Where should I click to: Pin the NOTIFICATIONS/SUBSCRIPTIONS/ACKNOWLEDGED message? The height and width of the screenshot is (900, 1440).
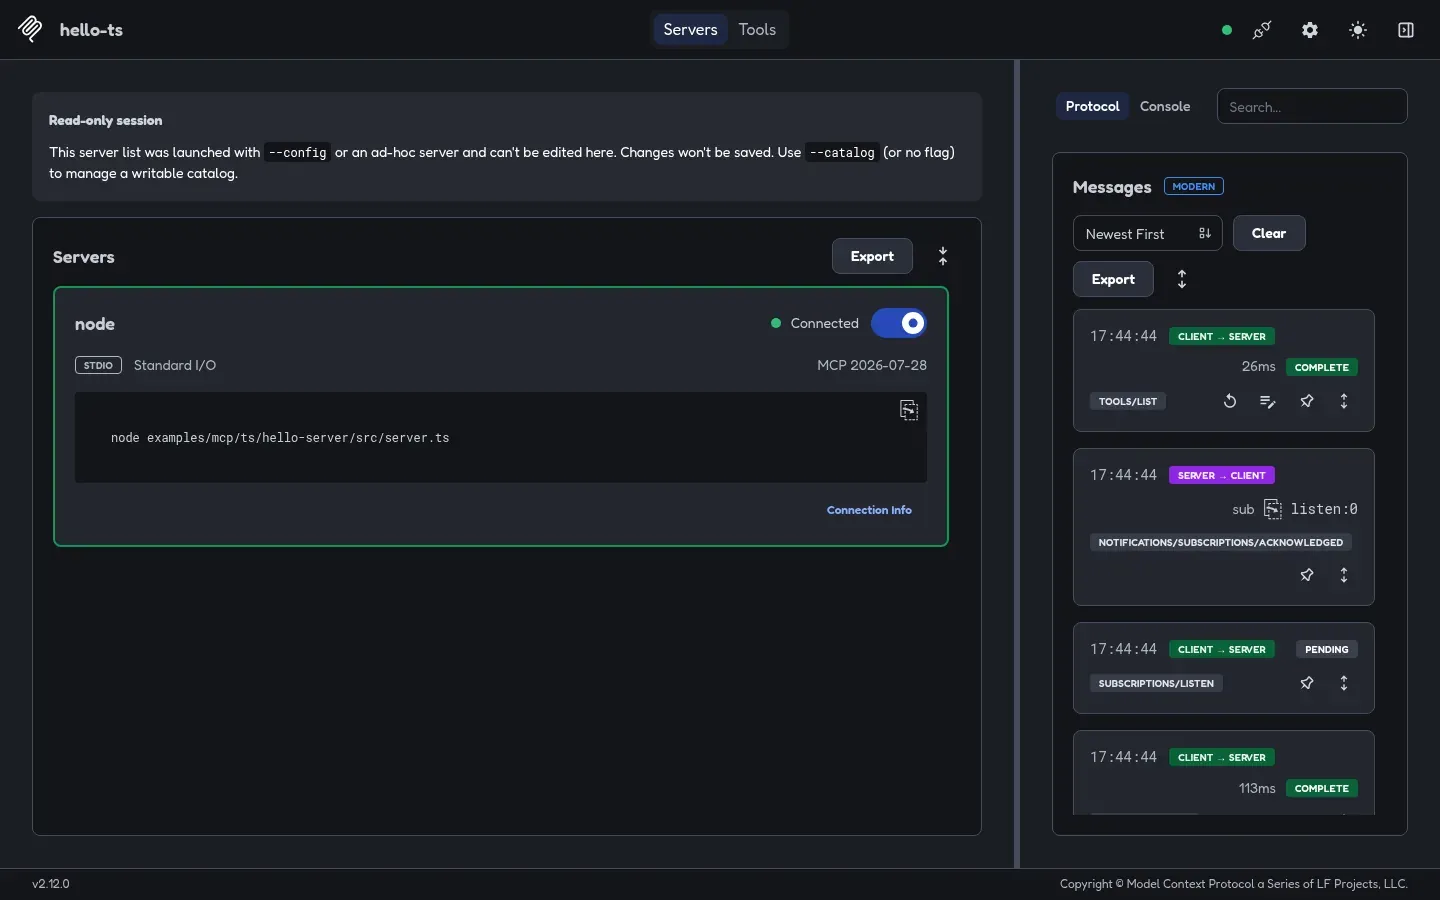coord(1307,575)
